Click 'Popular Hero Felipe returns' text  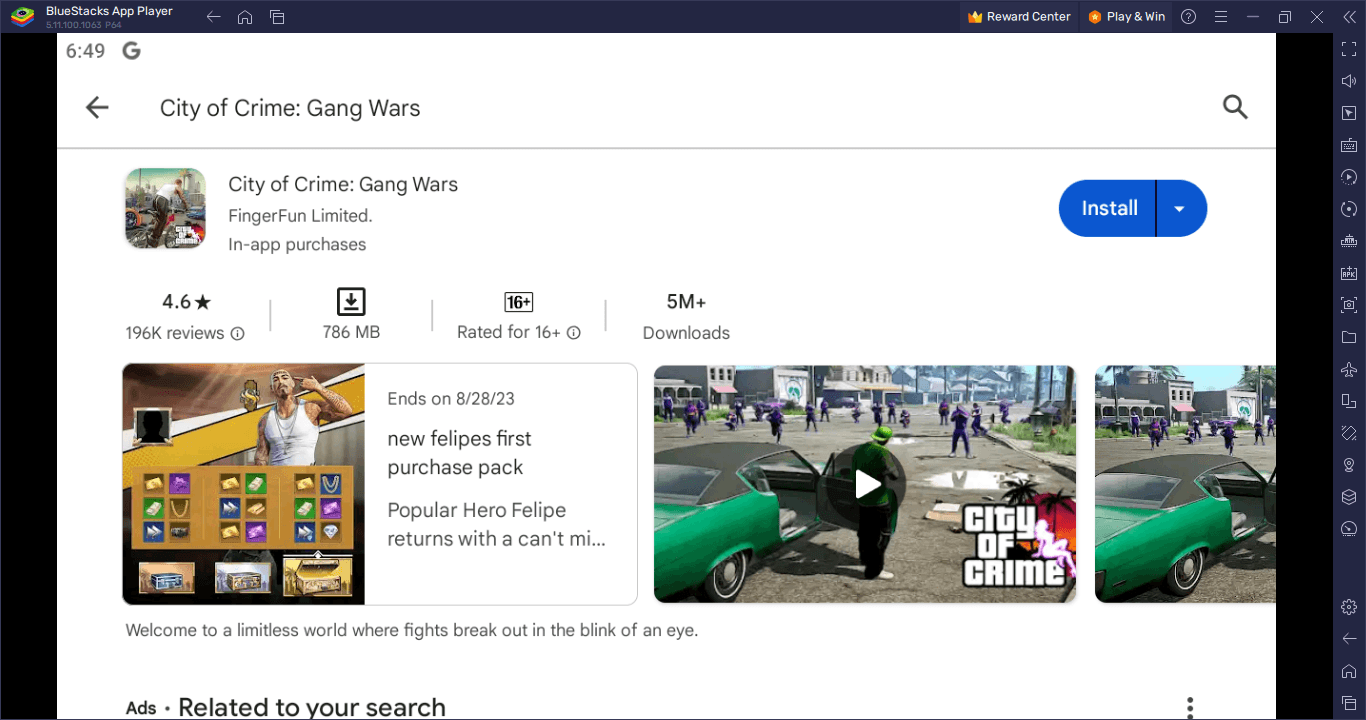[497, 525]
